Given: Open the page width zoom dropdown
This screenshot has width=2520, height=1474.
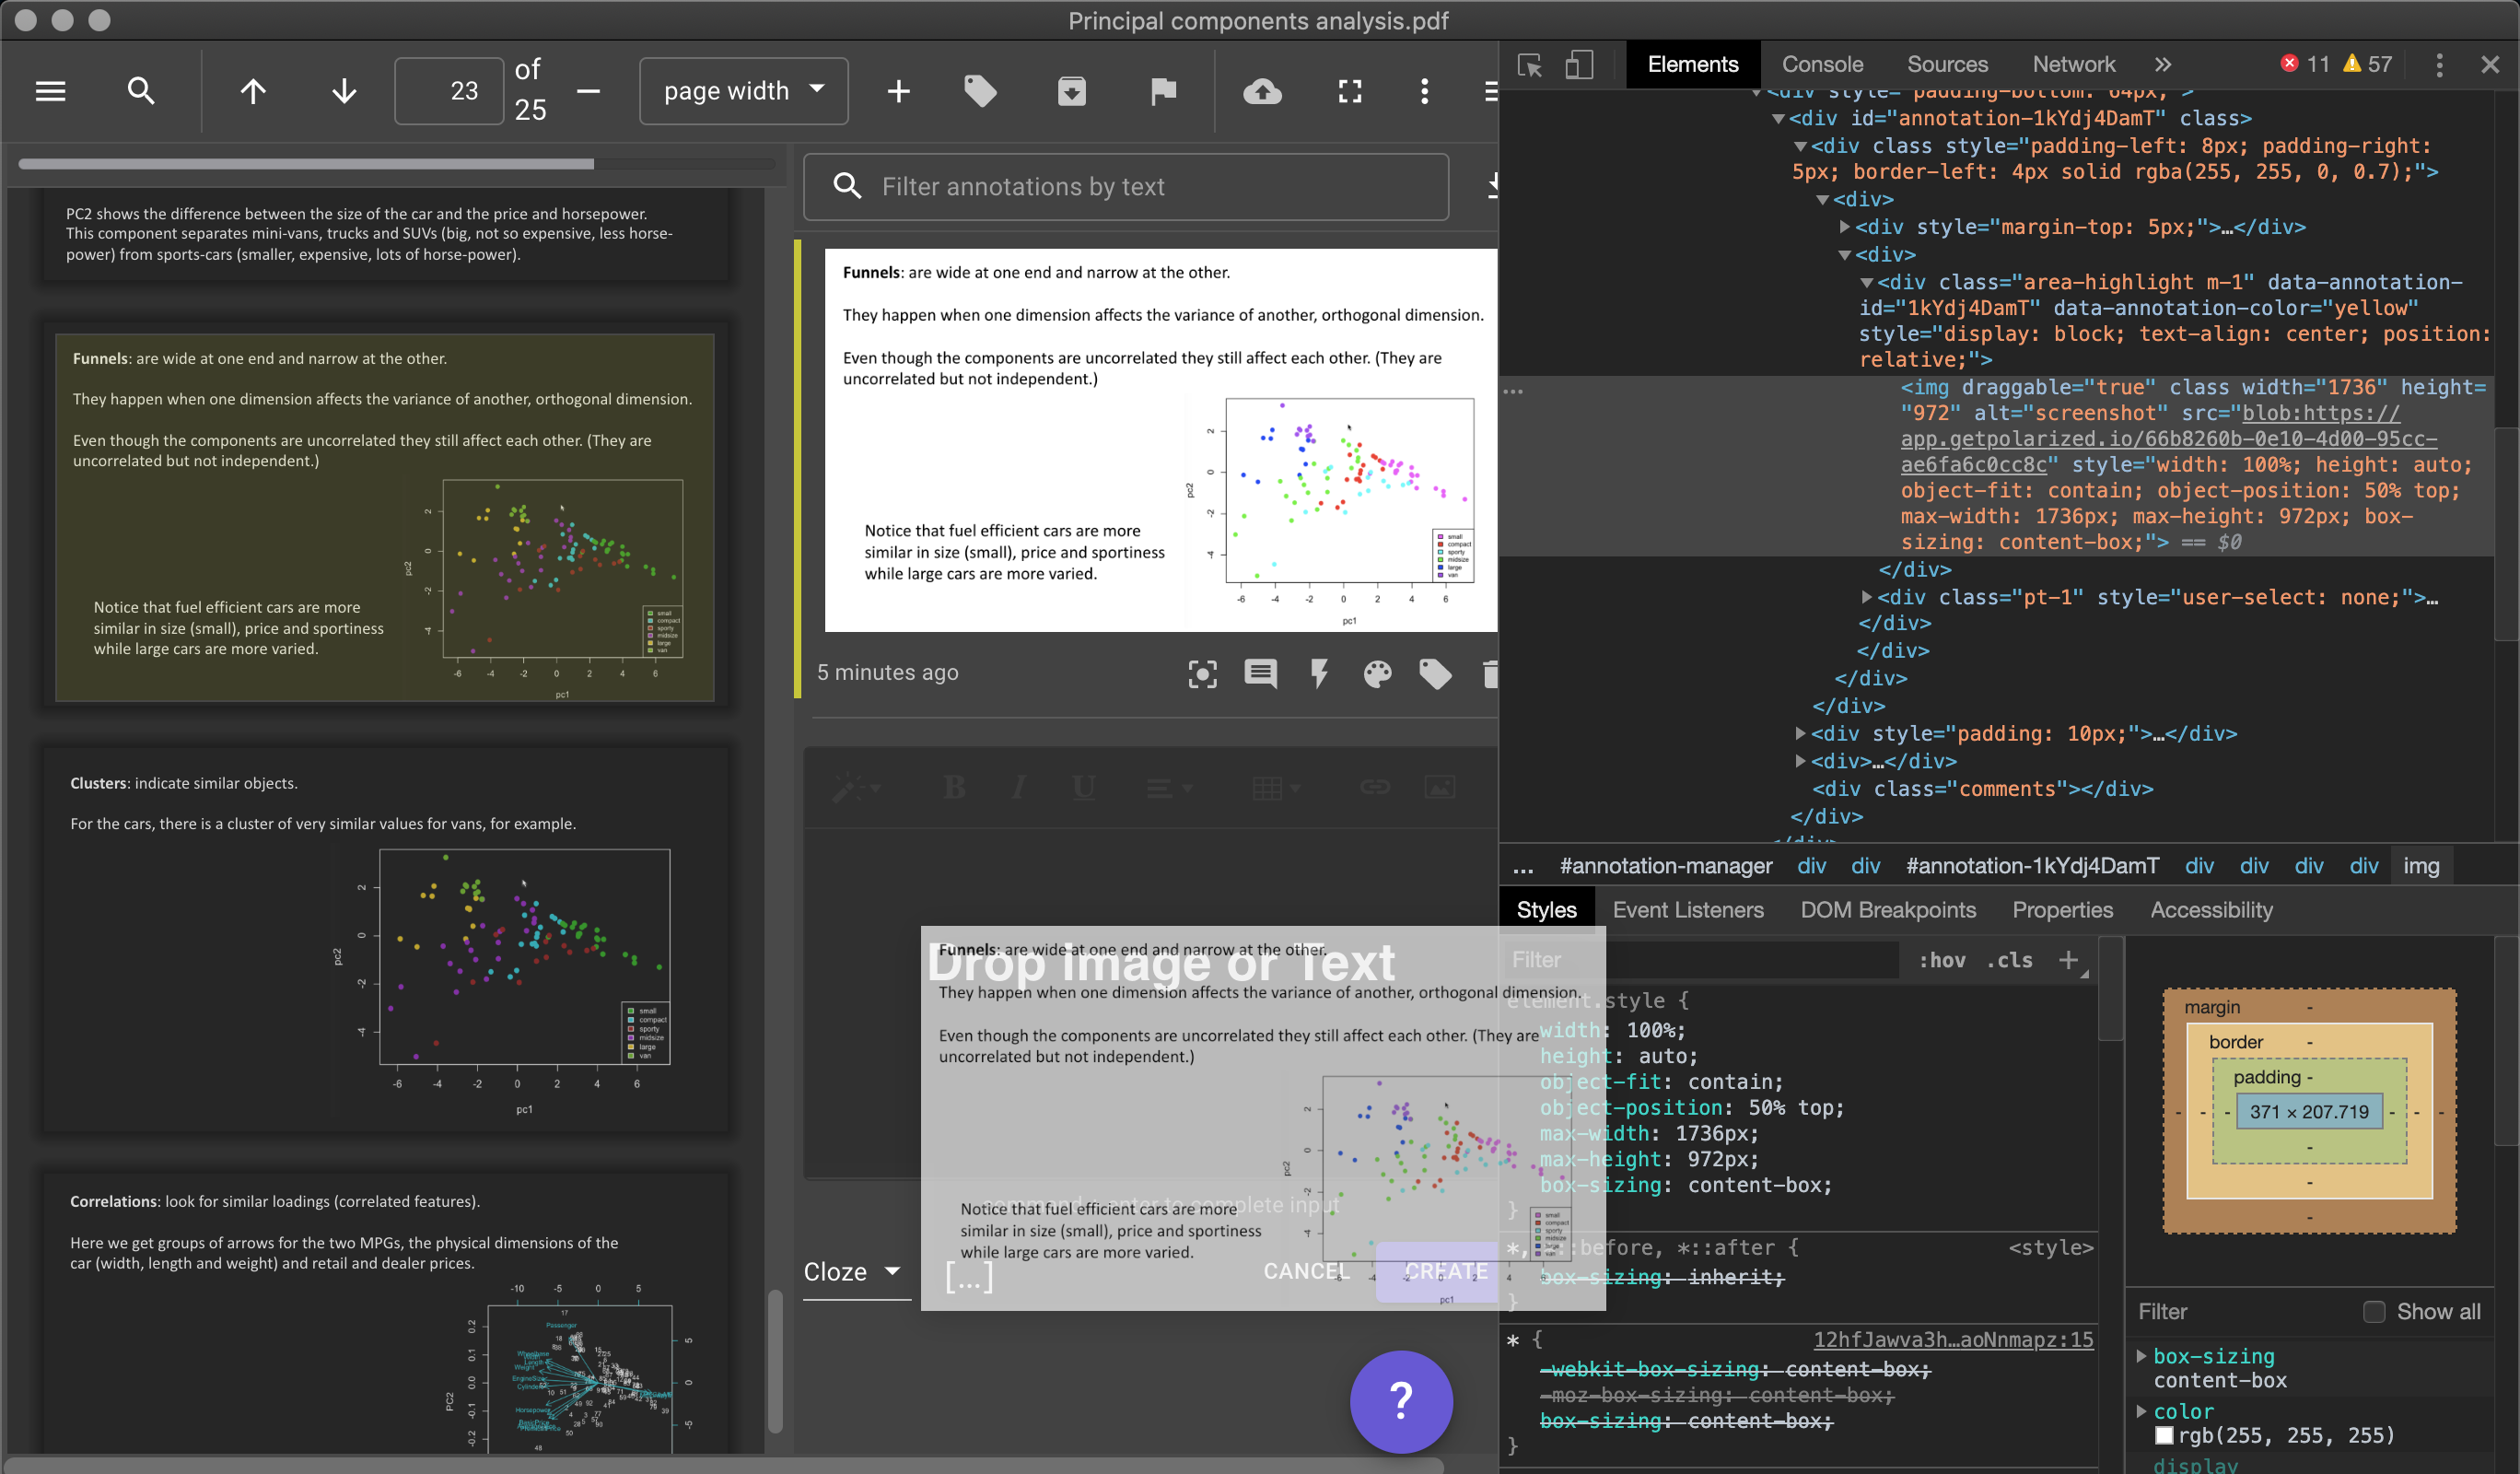Looking at the screenshot, I should coord(743,90).
